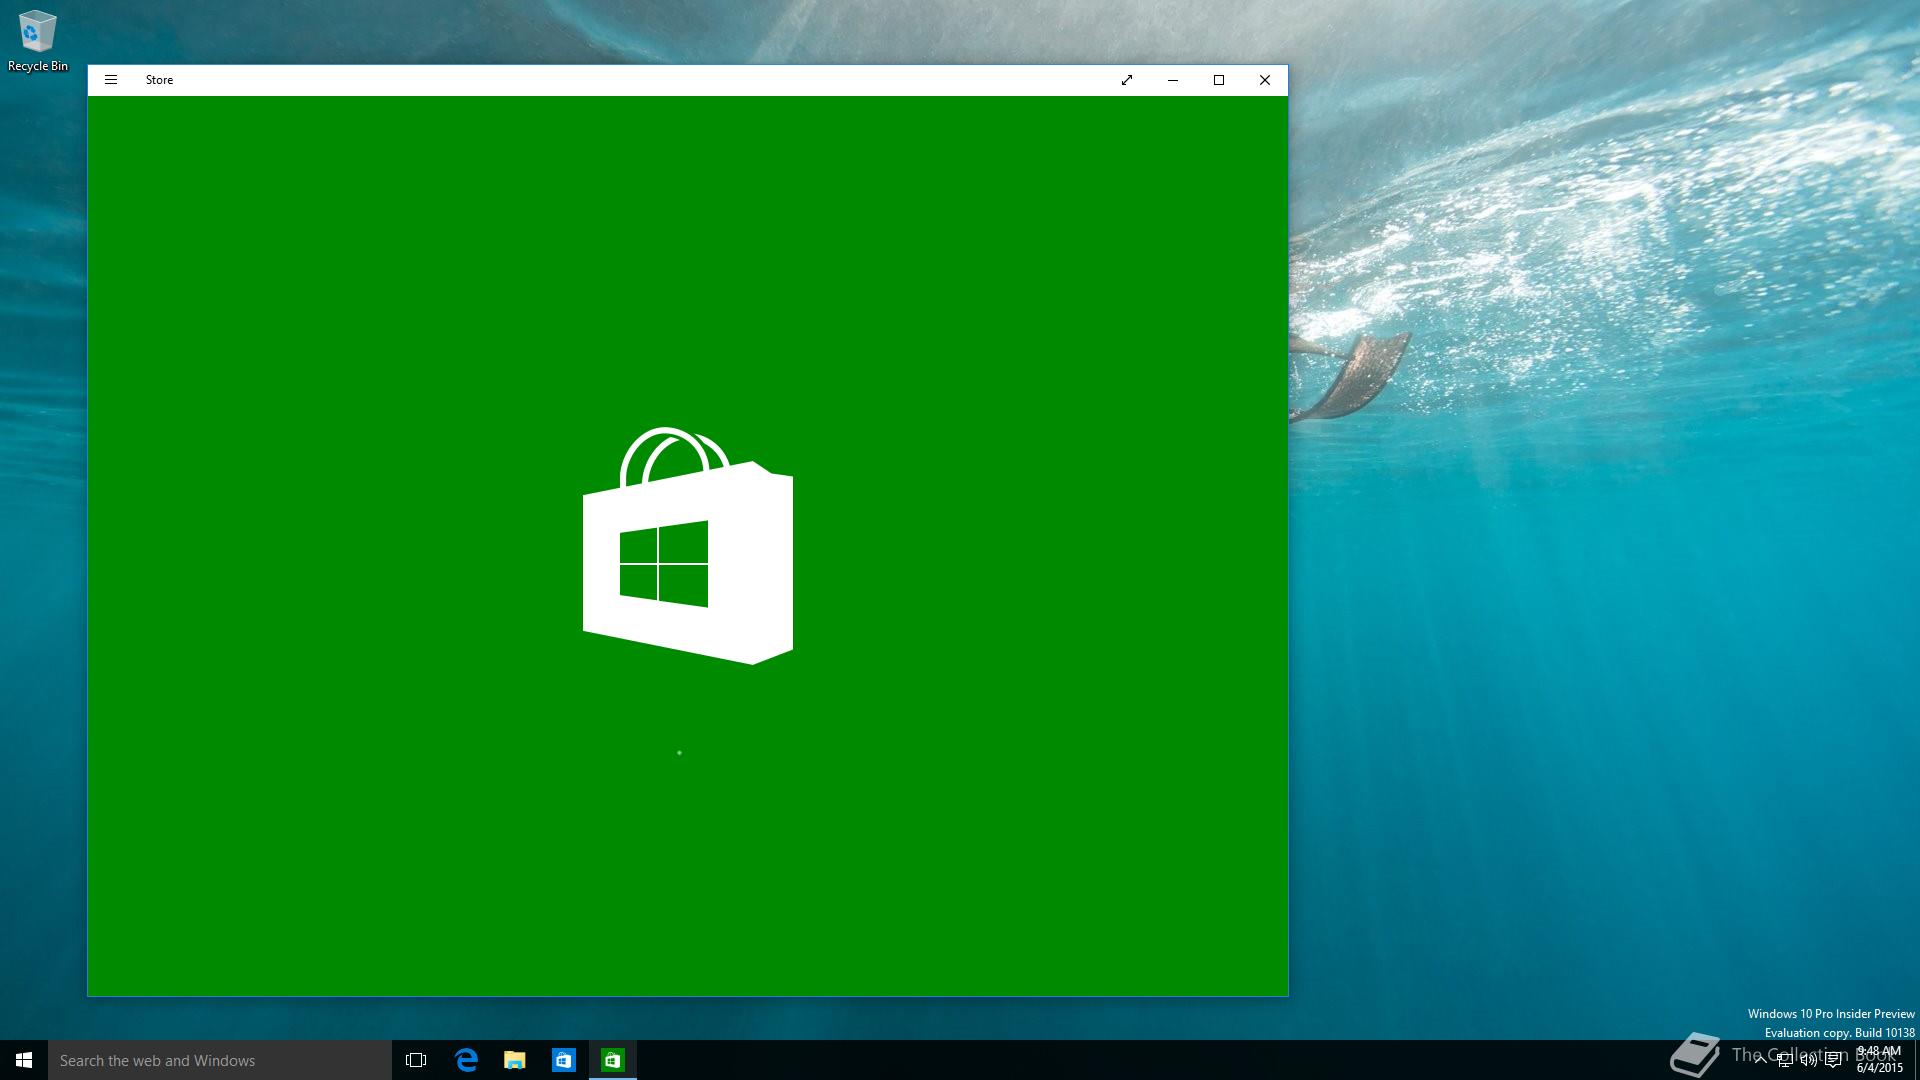Open the Action Center notifications icon
The width and height of the screenshot is (1920, 1080).
[x=1833, y=1060]
